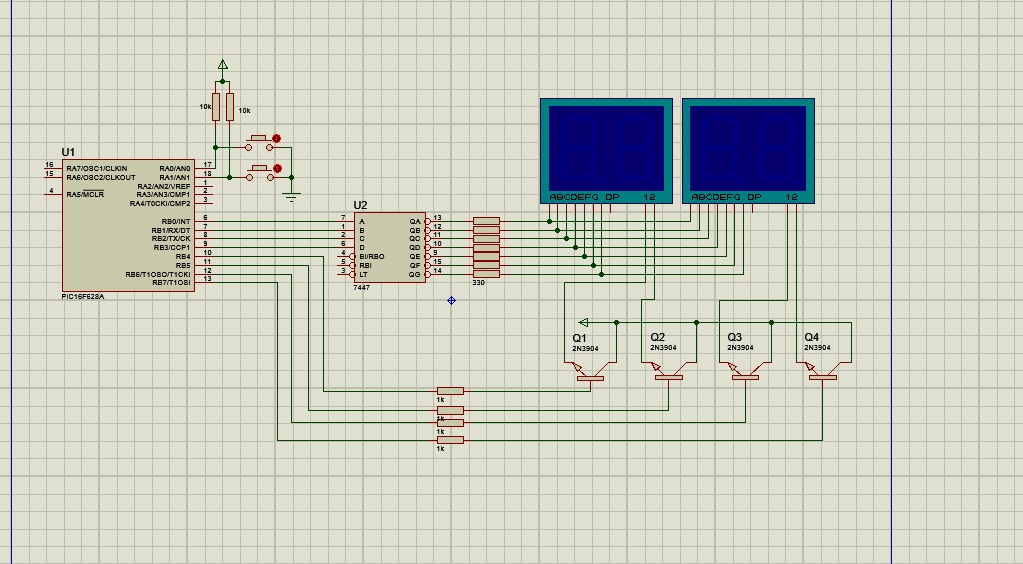Viewport: 1023px width, 564px height.
Task: Click the PIC16F628A part value text
Action: tap(83, 296)
